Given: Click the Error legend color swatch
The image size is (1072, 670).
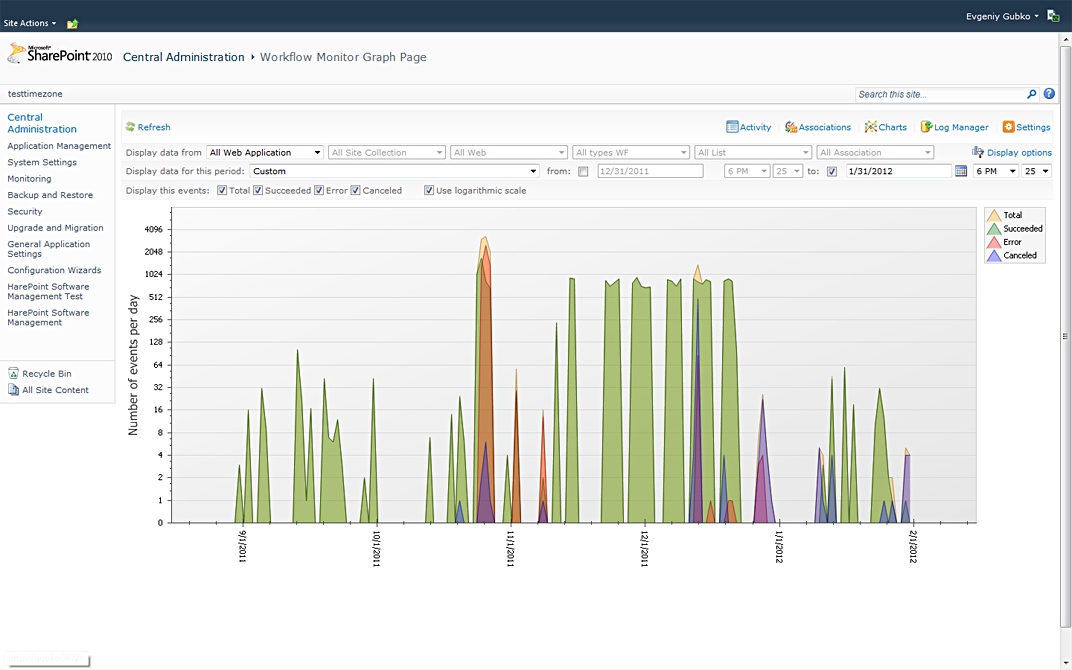Looking at the screenshot, I should (x=994, y=242).
